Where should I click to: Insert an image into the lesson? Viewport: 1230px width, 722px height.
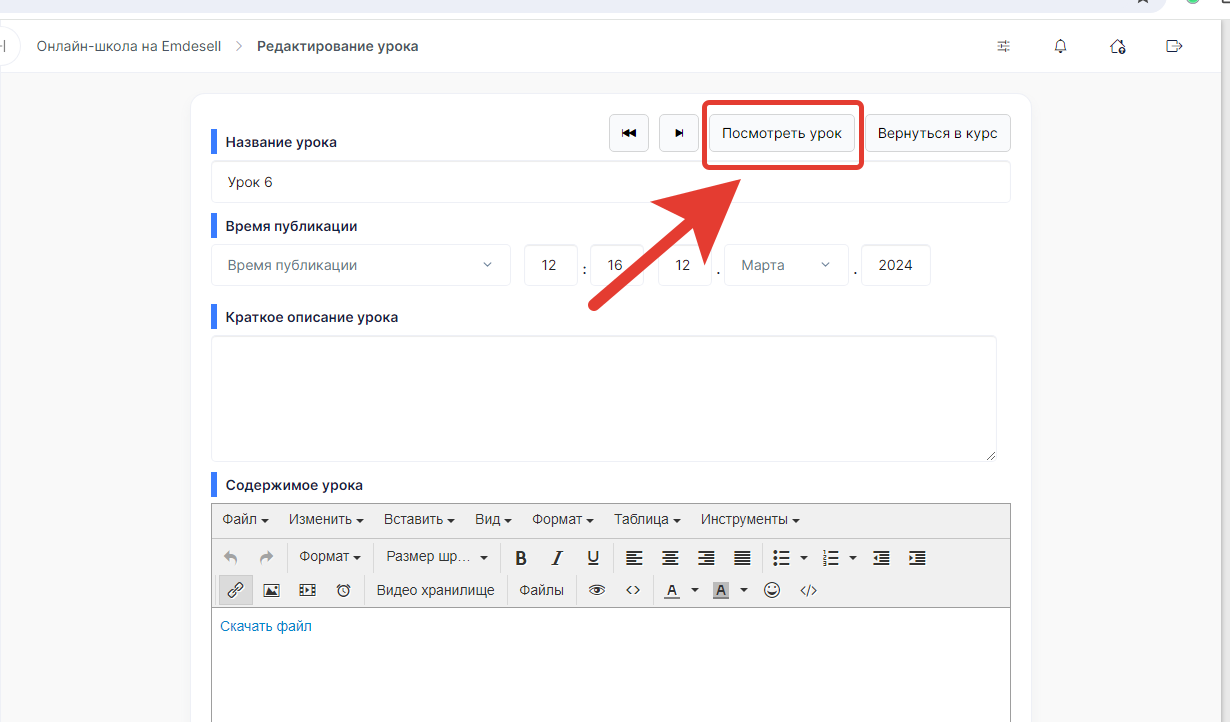(x=271, y=590)
